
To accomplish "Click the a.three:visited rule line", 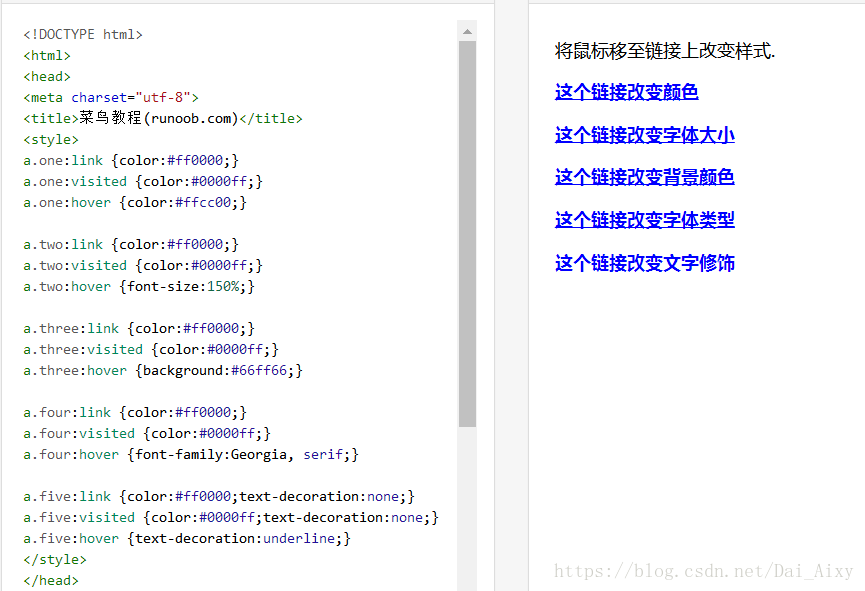I will point(151,349).
